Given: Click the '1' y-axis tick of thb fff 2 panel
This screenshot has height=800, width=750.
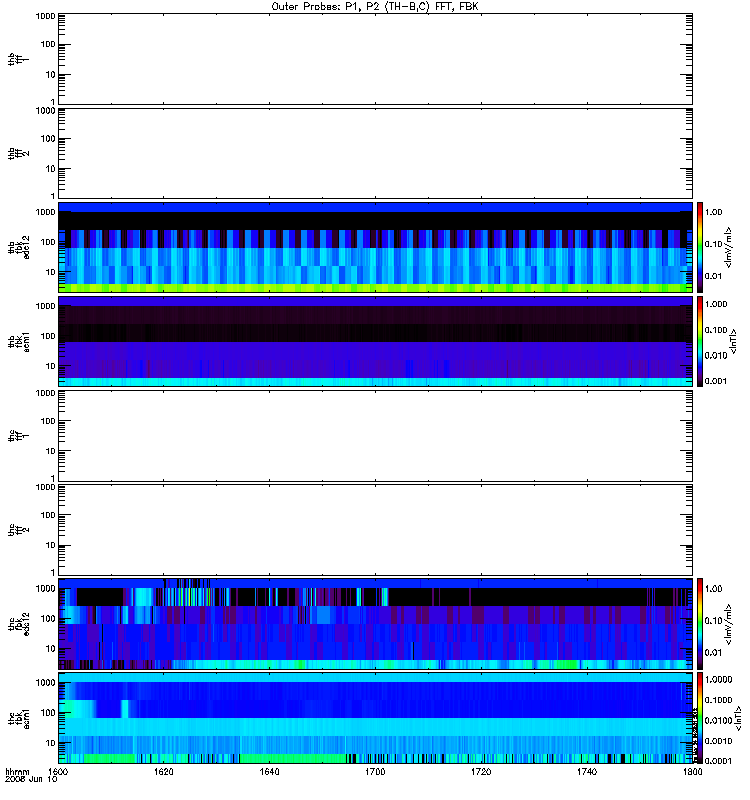Looking at the screenshot, I should [x=53, y=196].
